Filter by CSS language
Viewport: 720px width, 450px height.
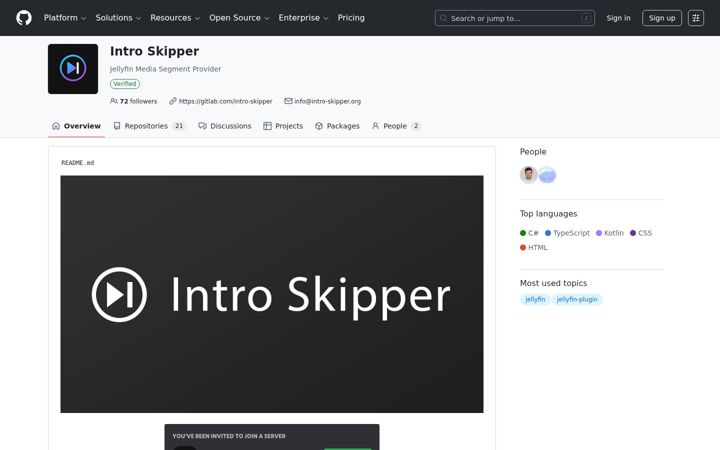tap(641, 233)
